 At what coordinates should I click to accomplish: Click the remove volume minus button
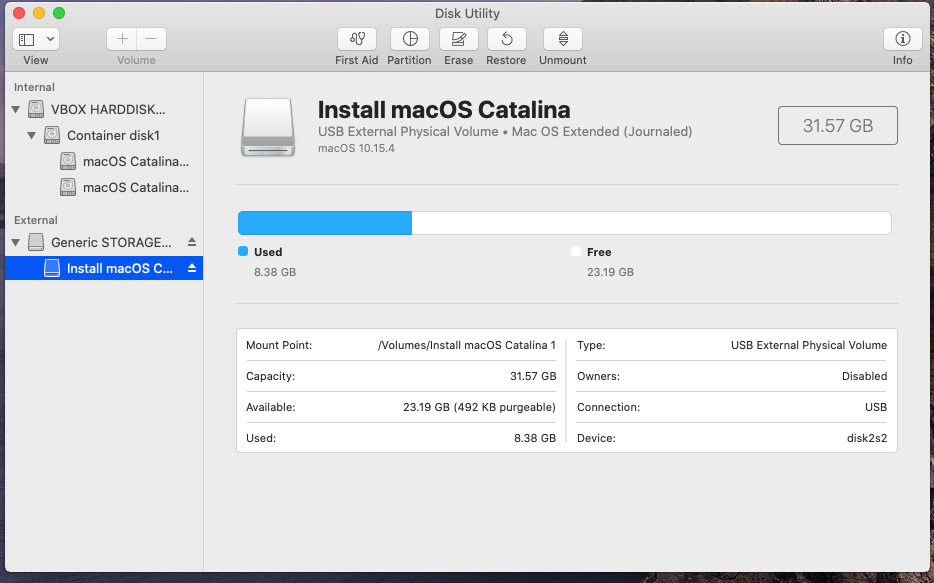151,39
